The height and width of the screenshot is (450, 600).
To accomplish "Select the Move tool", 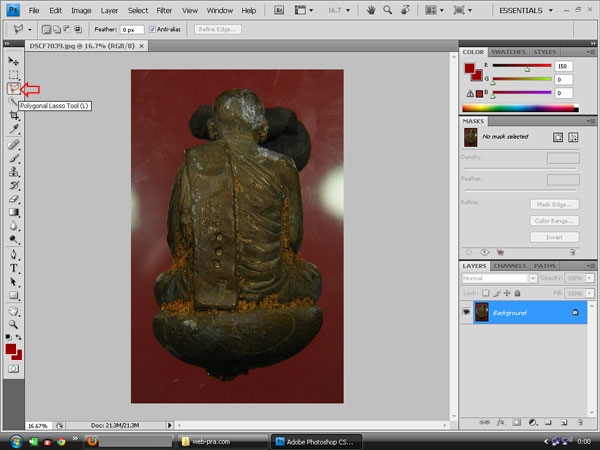I will coord(13,61).
